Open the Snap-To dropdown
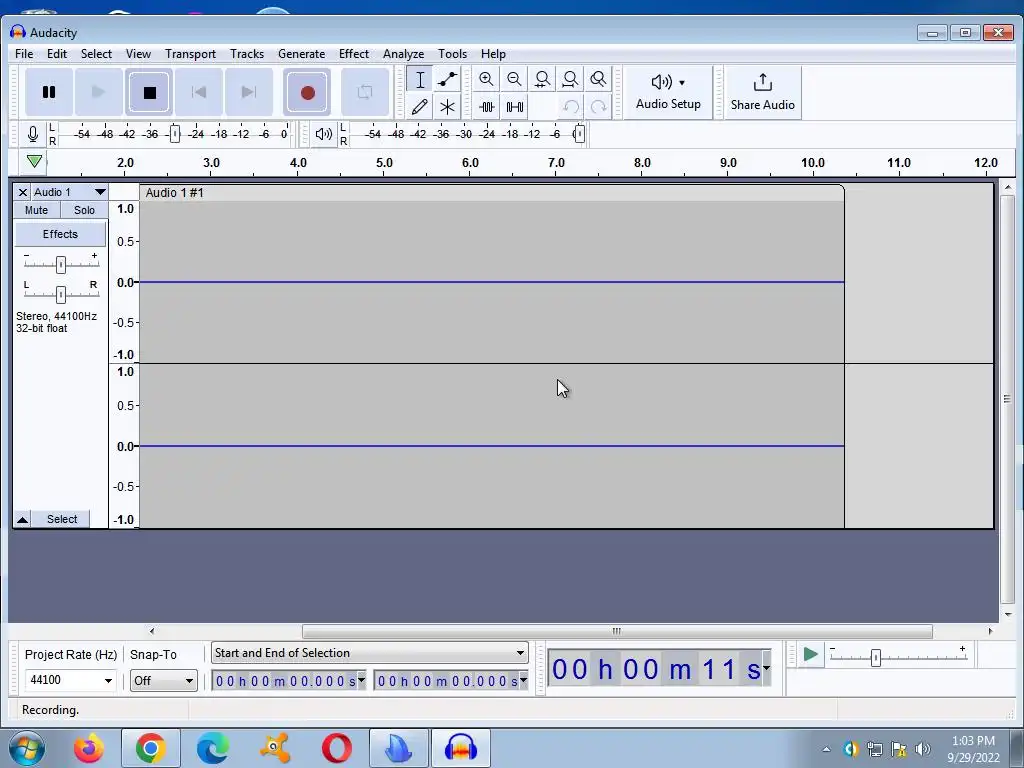 [x=163, y=680]
